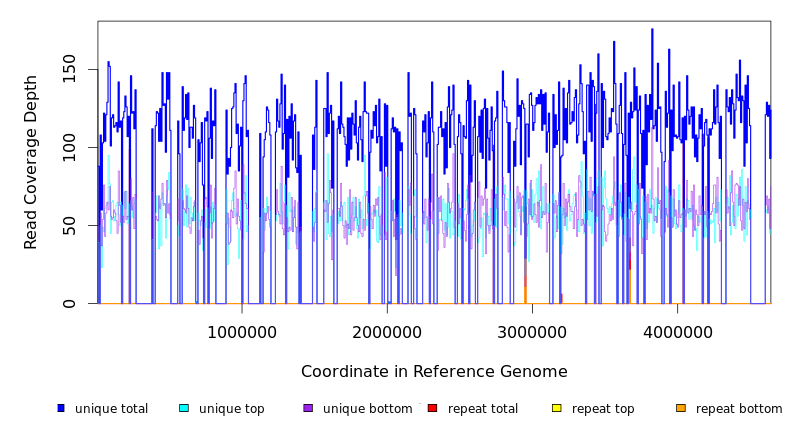Screen dimensions: 792x432
Task: Select the 'unique bottom' legend label
Action: [x=367, y=409]
